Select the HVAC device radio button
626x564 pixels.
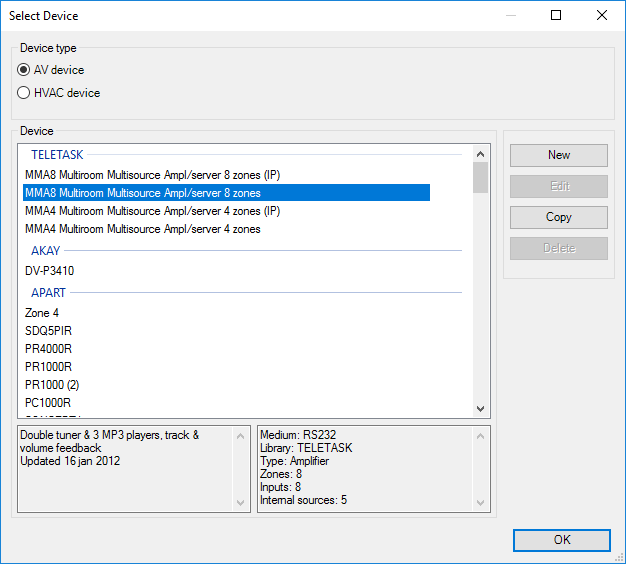point(24,93)
